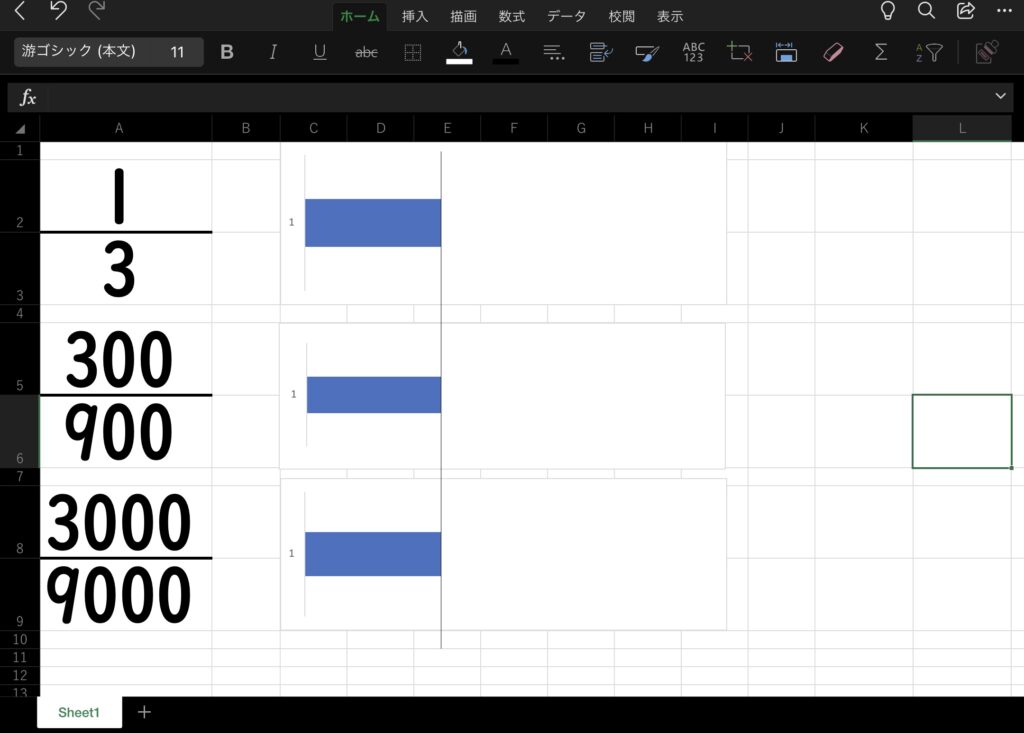The height and width of the screenshot is (733, 1024).
Task: Select the cell containing 300
Action: click(126, 359)
